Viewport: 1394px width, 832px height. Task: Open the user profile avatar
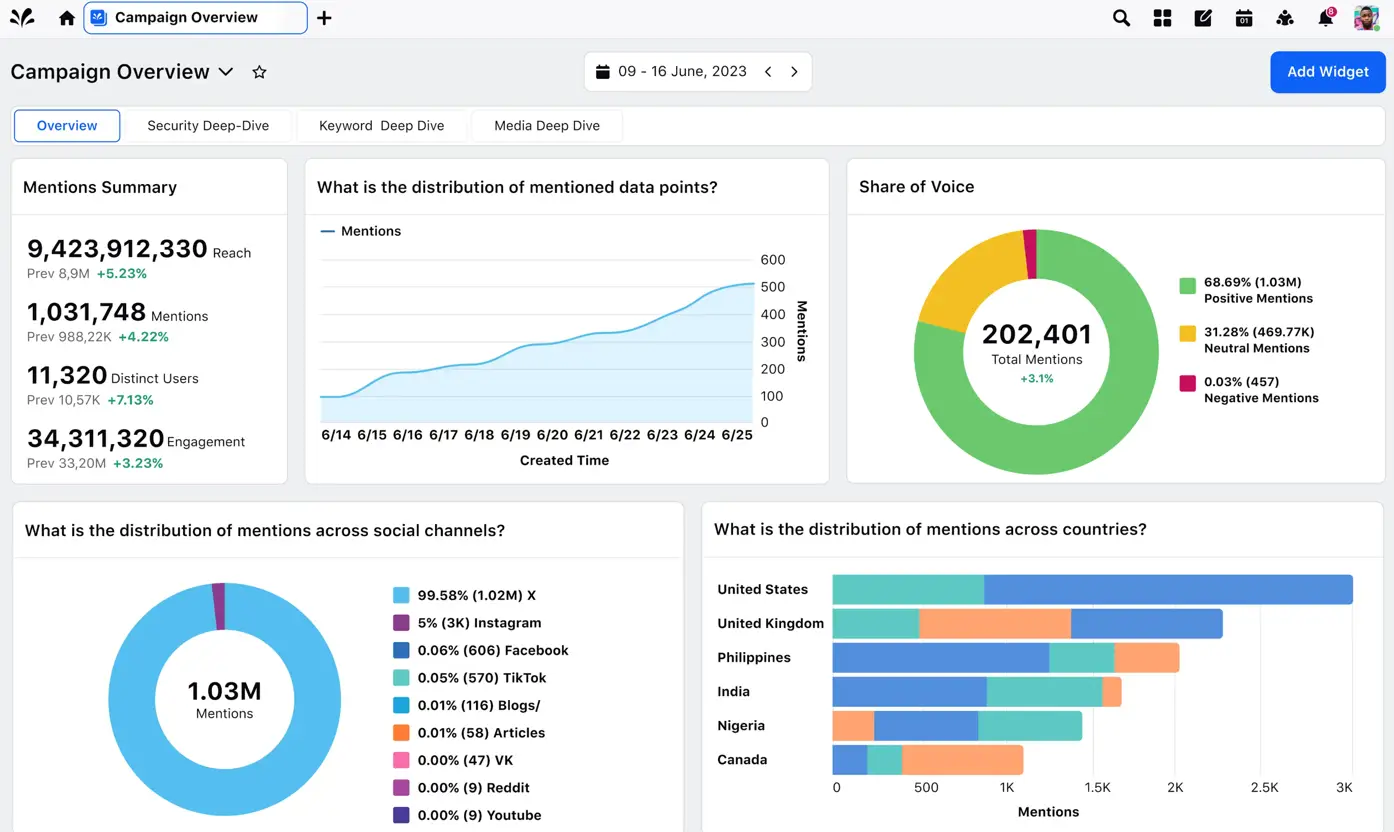1367,18
